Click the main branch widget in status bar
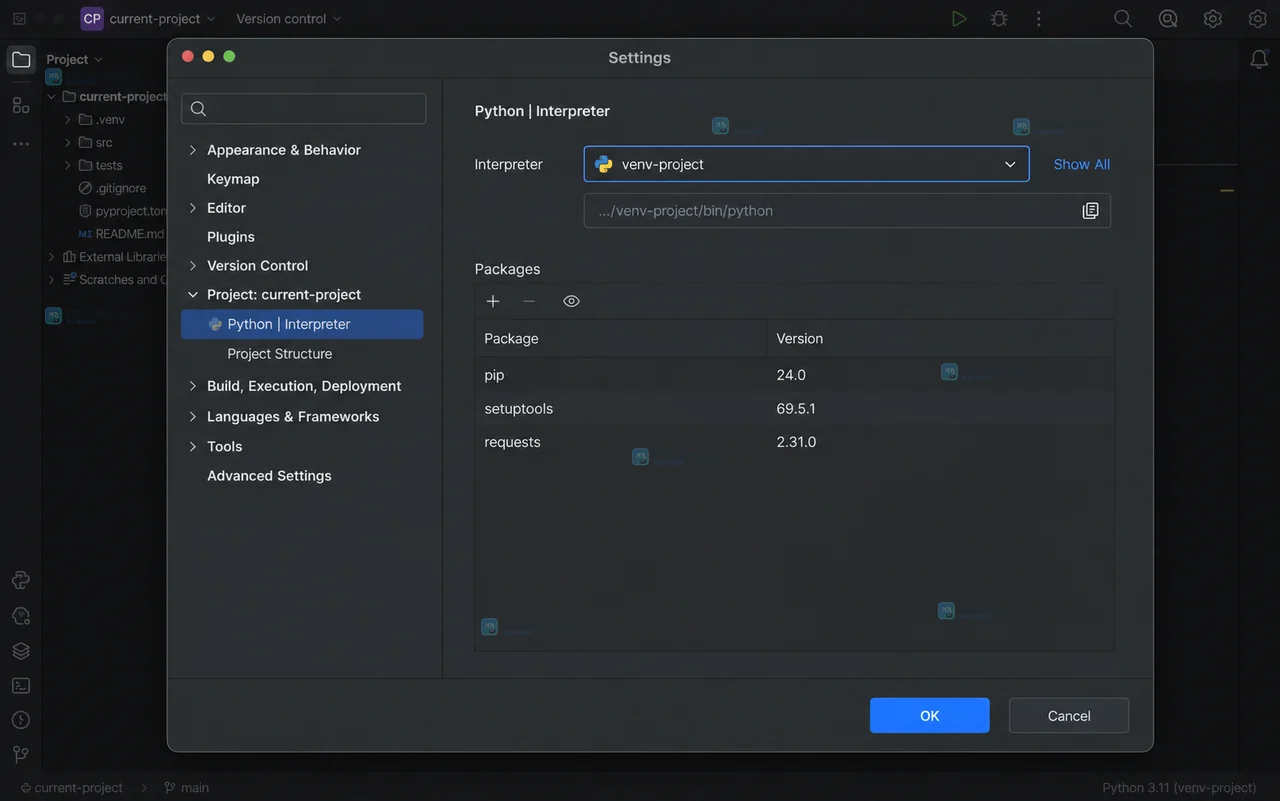The image size is (1280, 801). (x=186, y=788)
